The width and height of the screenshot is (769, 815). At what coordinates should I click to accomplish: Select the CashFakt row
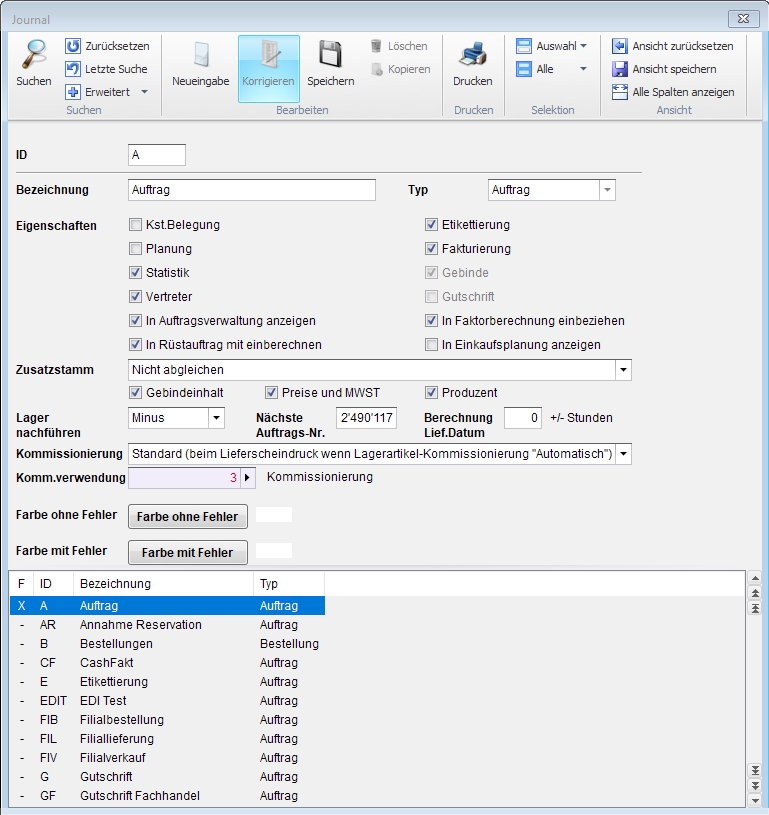coord(167,663)
